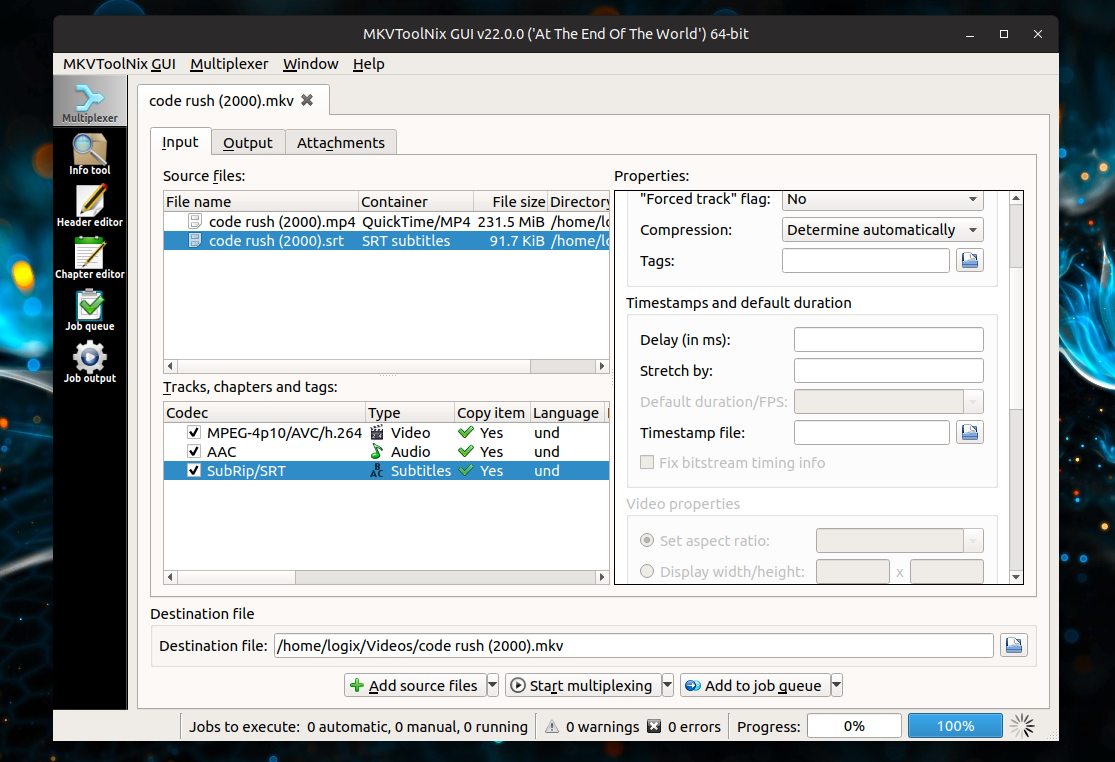Select the Set aspect ratio radio button
The image size is (1115, 762).
647,540
